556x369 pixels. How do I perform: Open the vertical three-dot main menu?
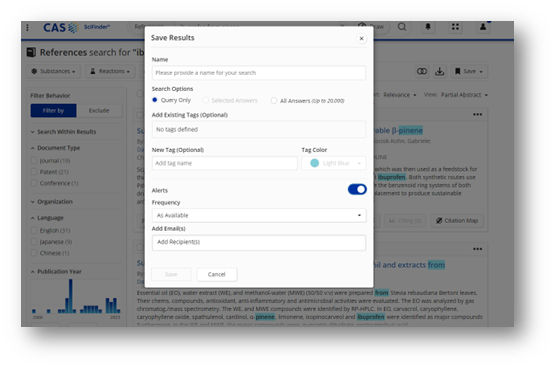click(x=28, y=27)
